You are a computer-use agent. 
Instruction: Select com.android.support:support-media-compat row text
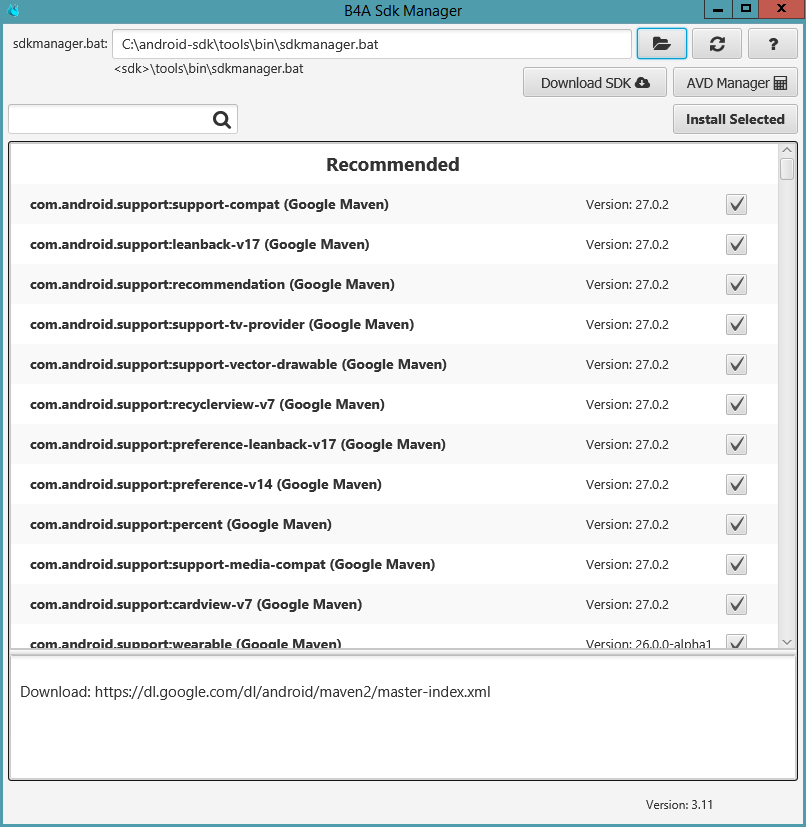(x=233, y=564)
